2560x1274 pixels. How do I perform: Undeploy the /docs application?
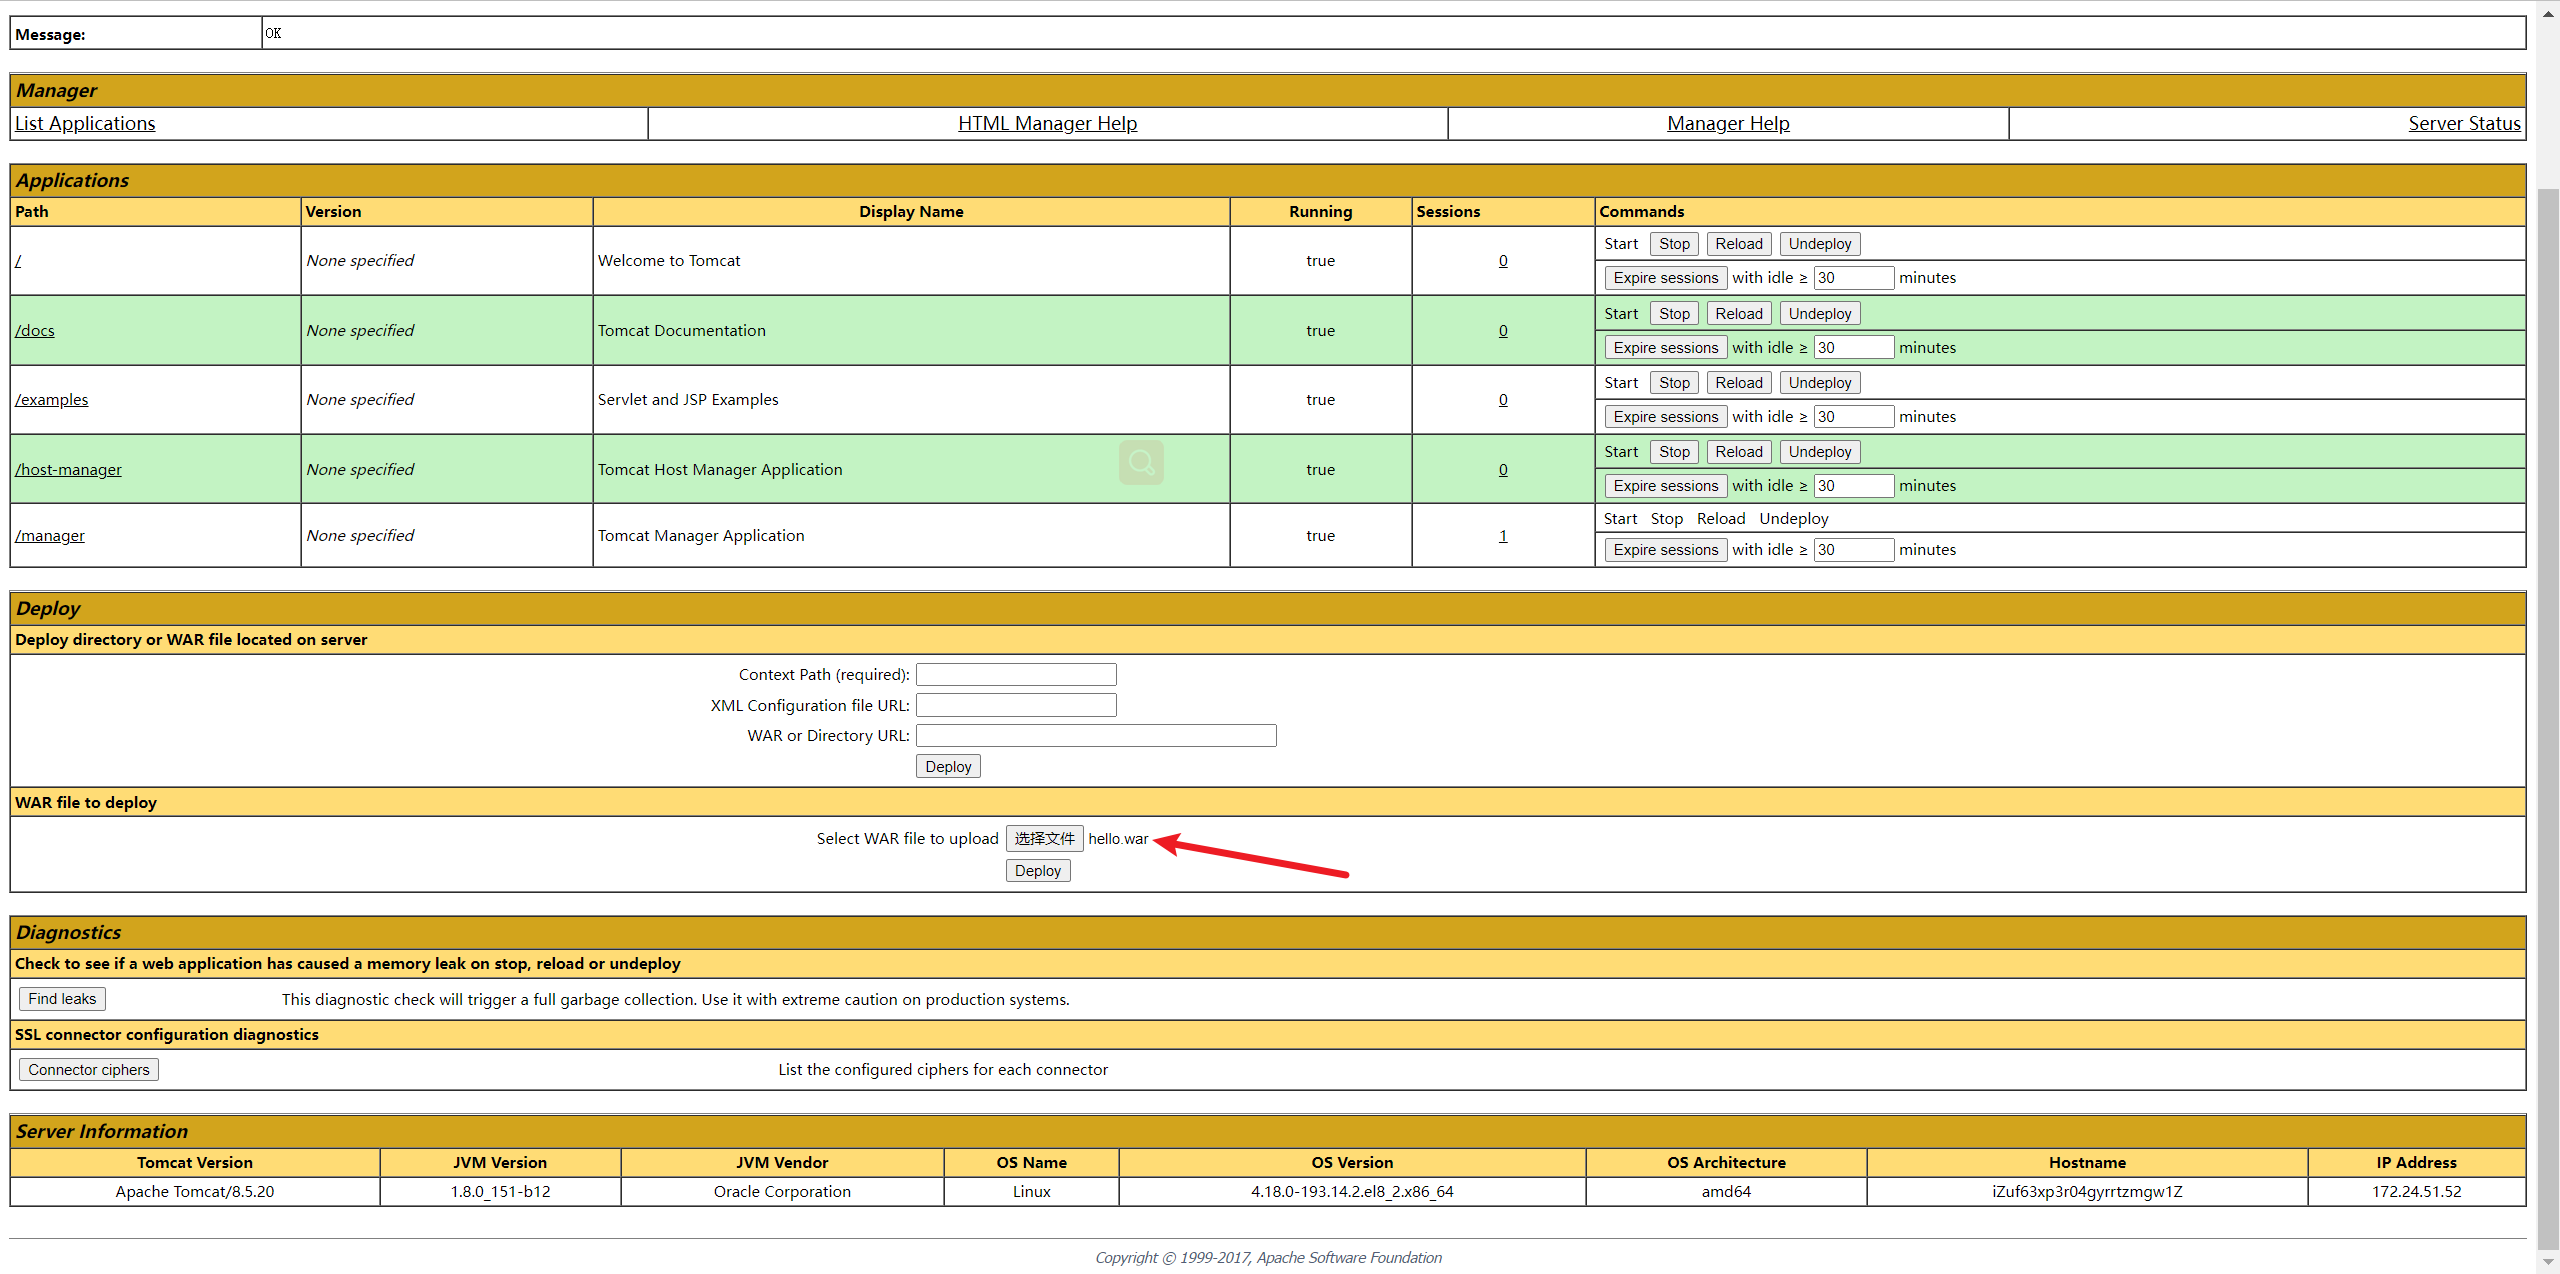(1820, 314)
